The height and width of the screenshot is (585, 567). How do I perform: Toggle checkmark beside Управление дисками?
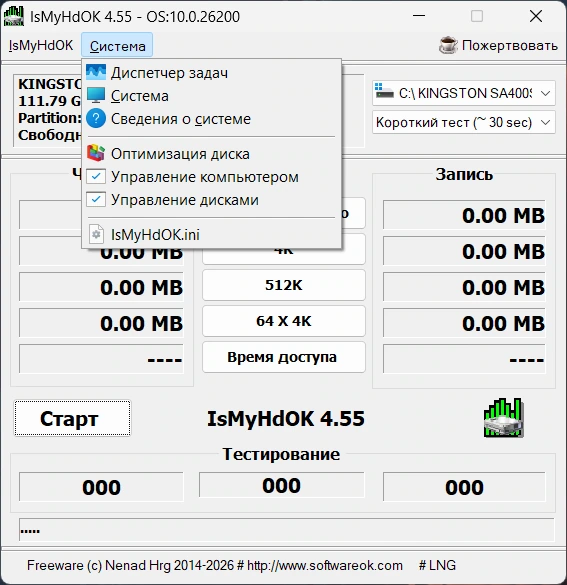96,200
